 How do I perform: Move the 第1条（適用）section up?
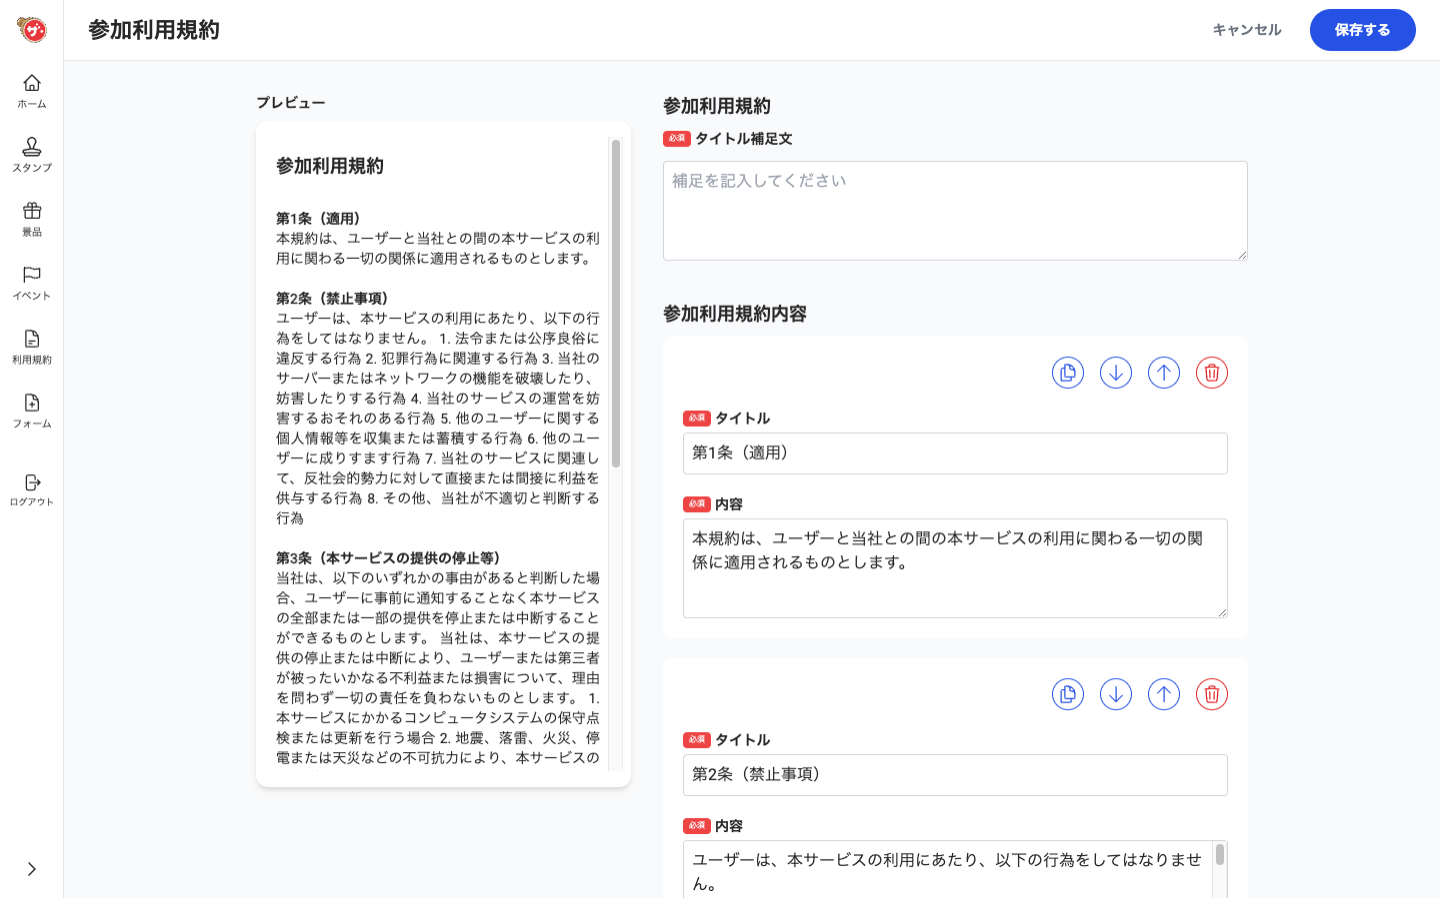pyautogui.click(x=1163, y=372)
